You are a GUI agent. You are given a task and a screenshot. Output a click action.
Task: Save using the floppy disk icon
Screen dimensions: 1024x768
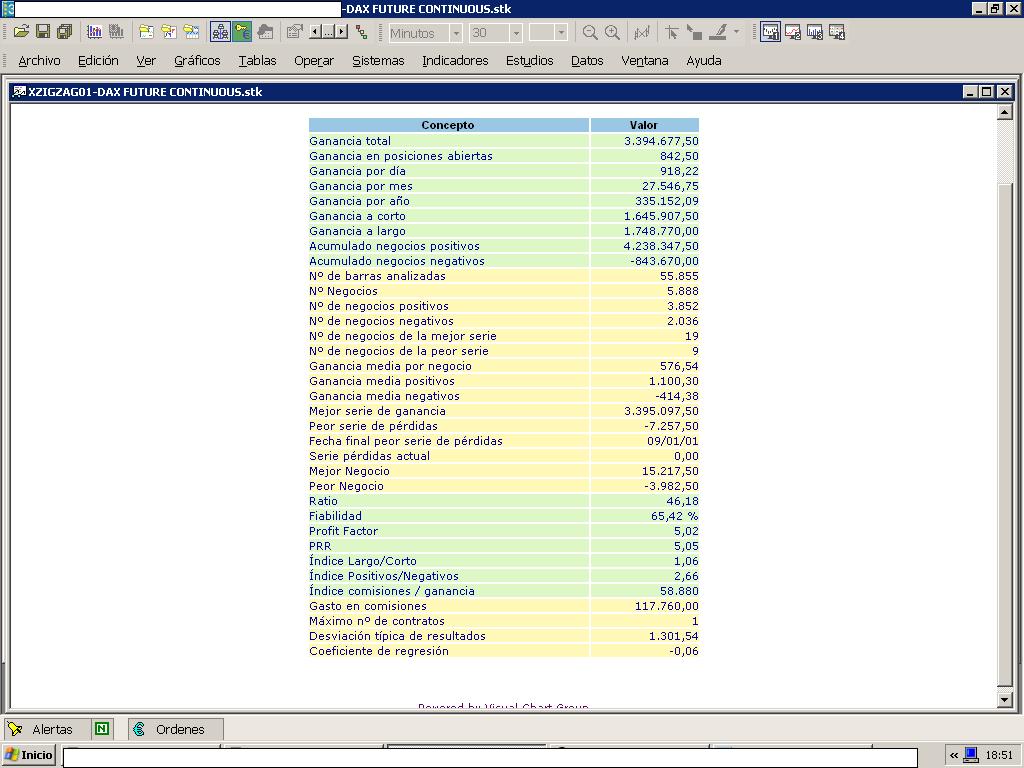[x=43, y=31]
